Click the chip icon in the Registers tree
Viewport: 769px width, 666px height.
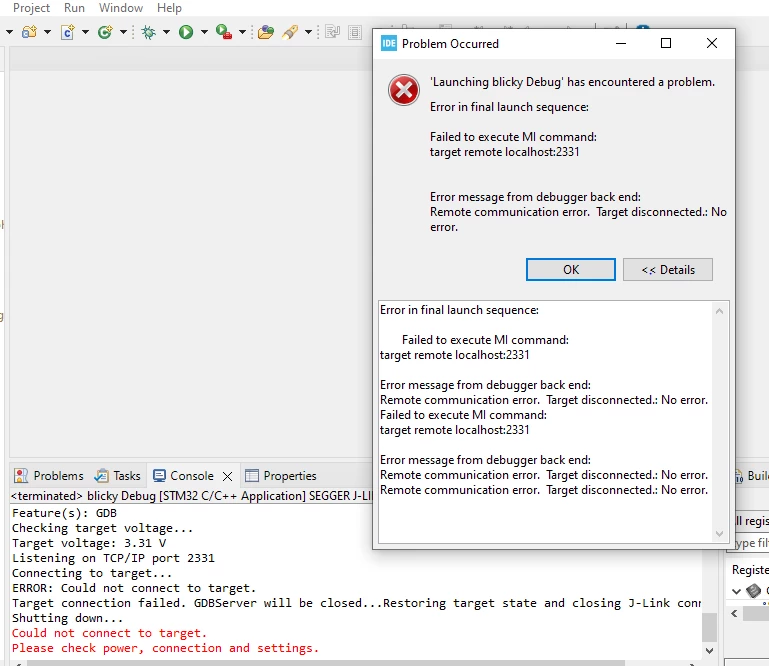pos(753,590)
